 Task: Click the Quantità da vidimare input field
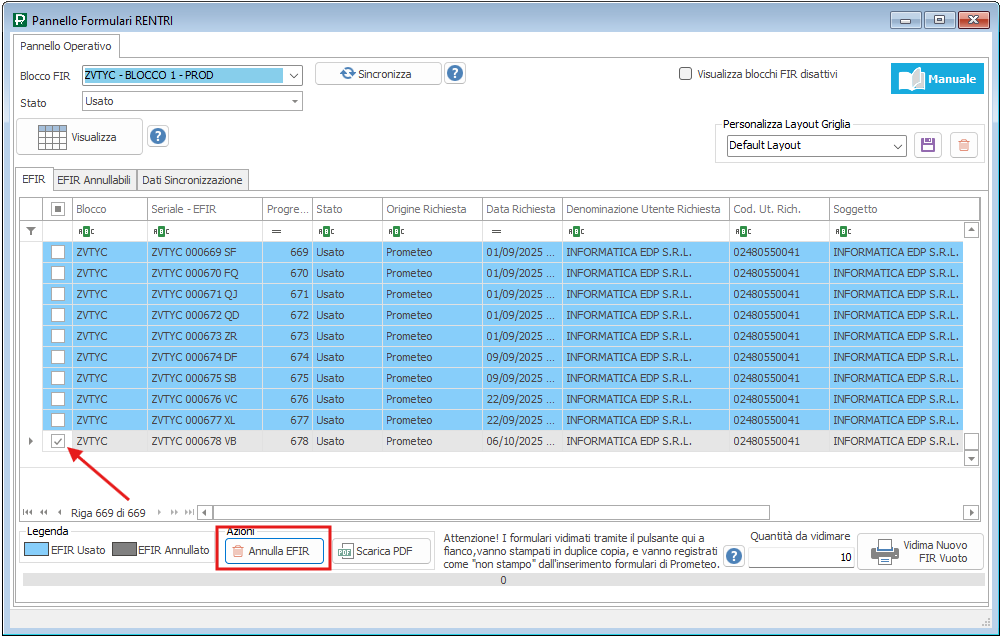[x=800, y=557]
